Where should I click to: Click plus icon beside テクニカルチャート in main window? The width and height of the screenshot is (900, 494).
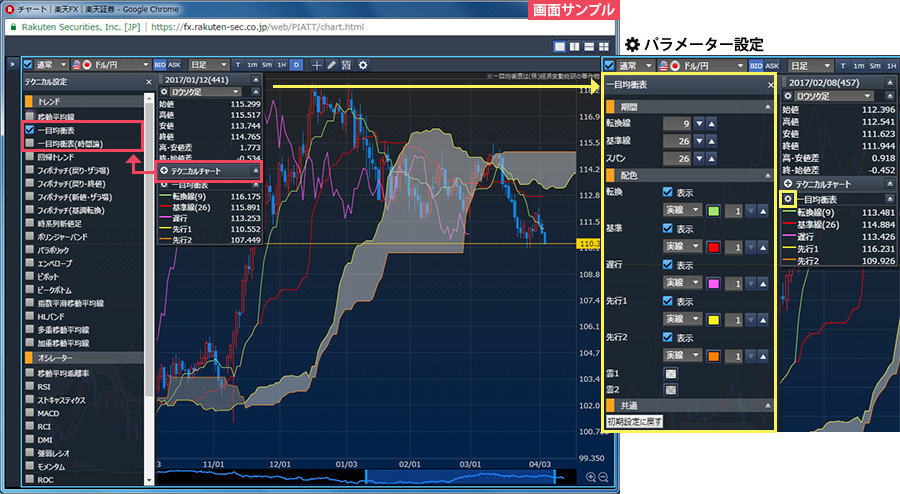point(164,171)
